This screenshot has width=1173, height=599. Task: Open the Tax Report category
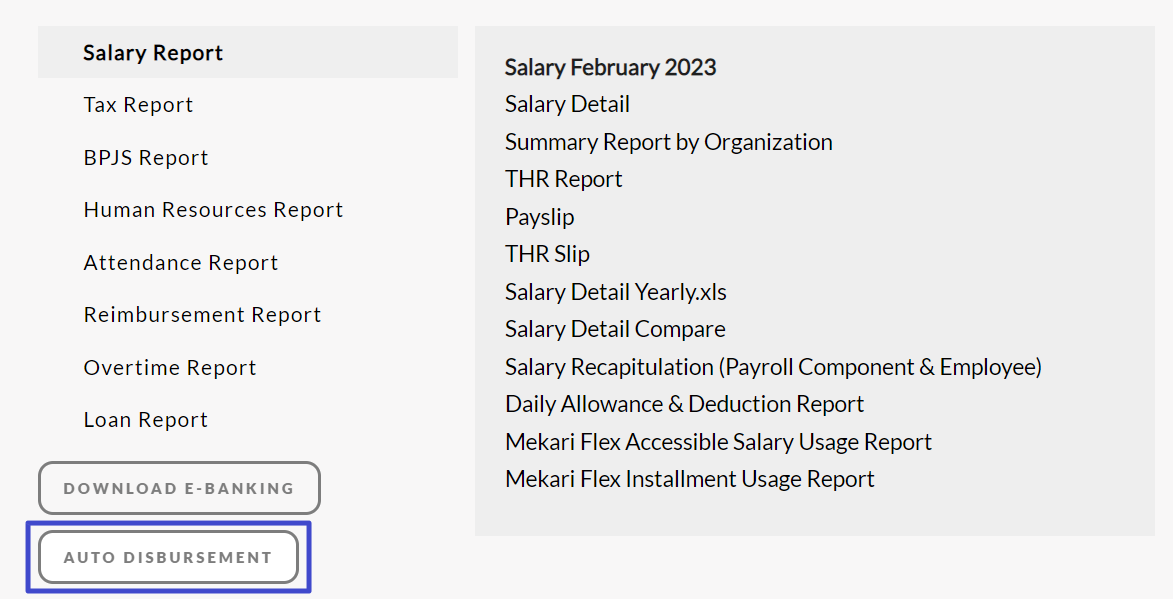click(138, 105)
